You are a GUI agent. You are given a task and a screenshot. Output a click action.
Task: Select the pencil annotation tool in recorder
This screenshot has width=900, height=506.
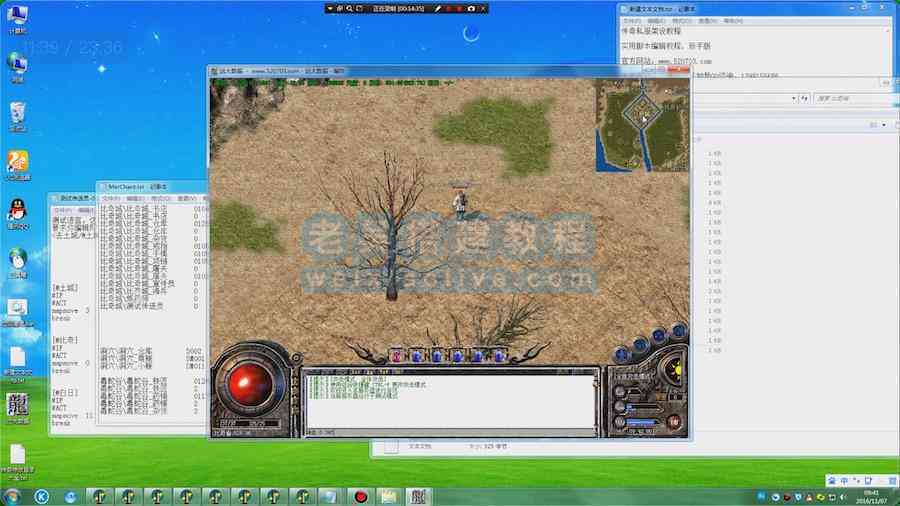[437, 9]
